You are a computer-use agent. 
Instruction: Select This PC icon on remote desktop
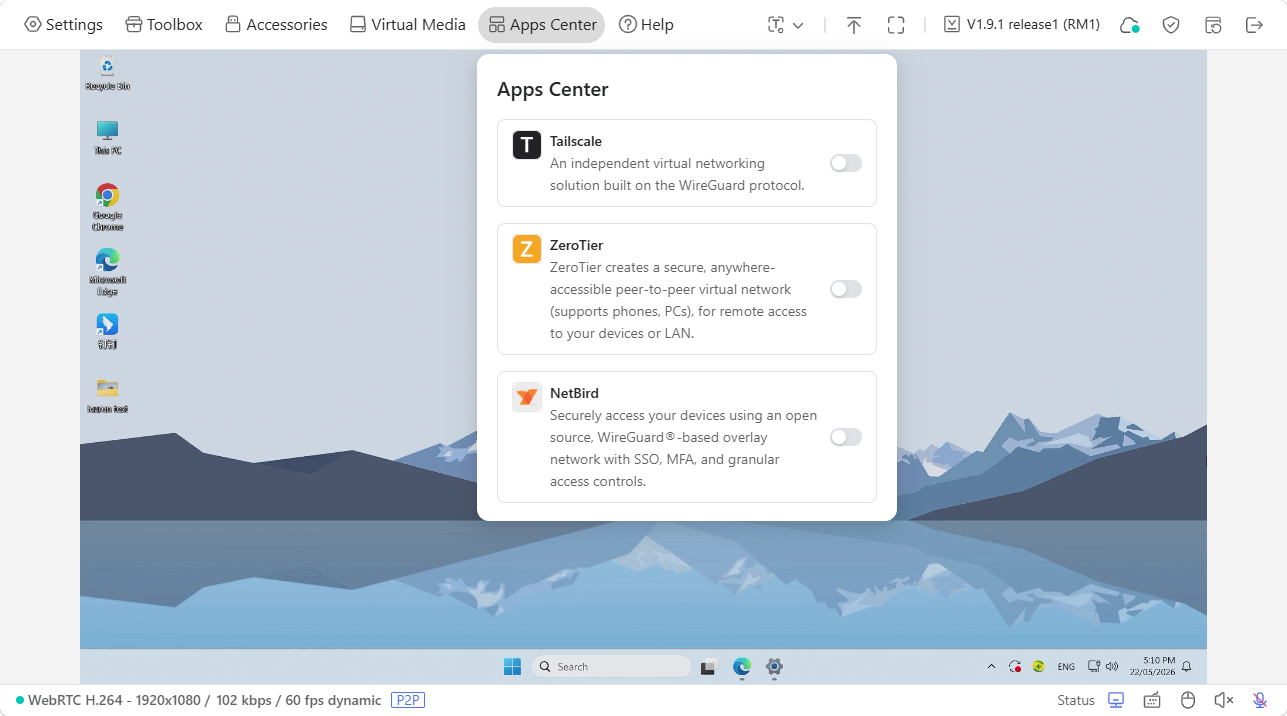click(x=107, y=138)
